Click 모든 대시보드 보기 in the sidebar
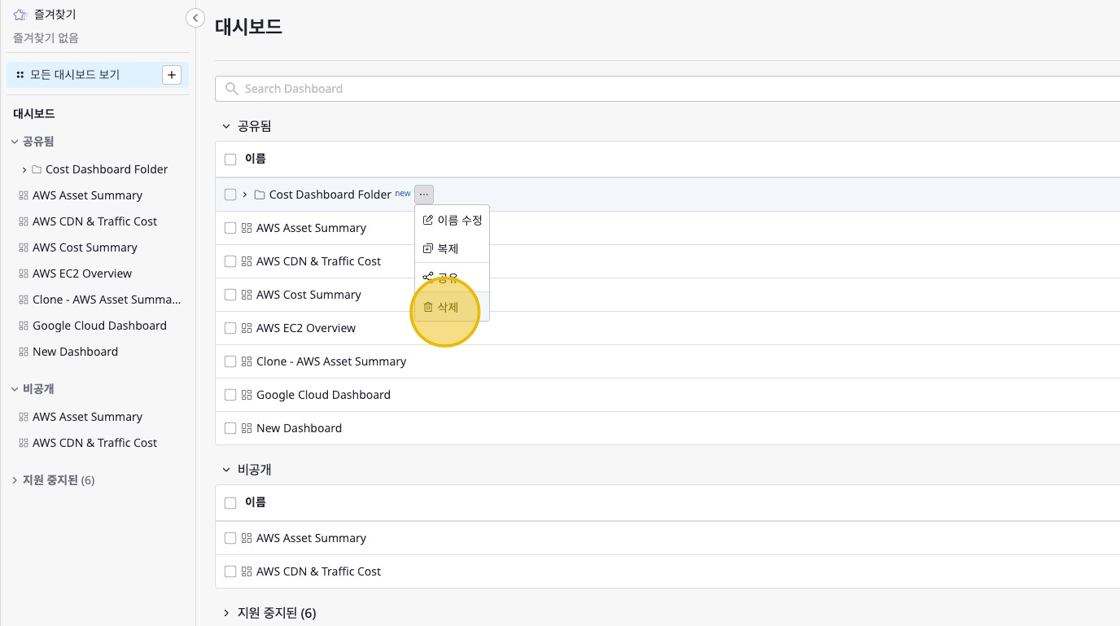The height and width of the screenshot is (626, 1120). coord(75,75)
